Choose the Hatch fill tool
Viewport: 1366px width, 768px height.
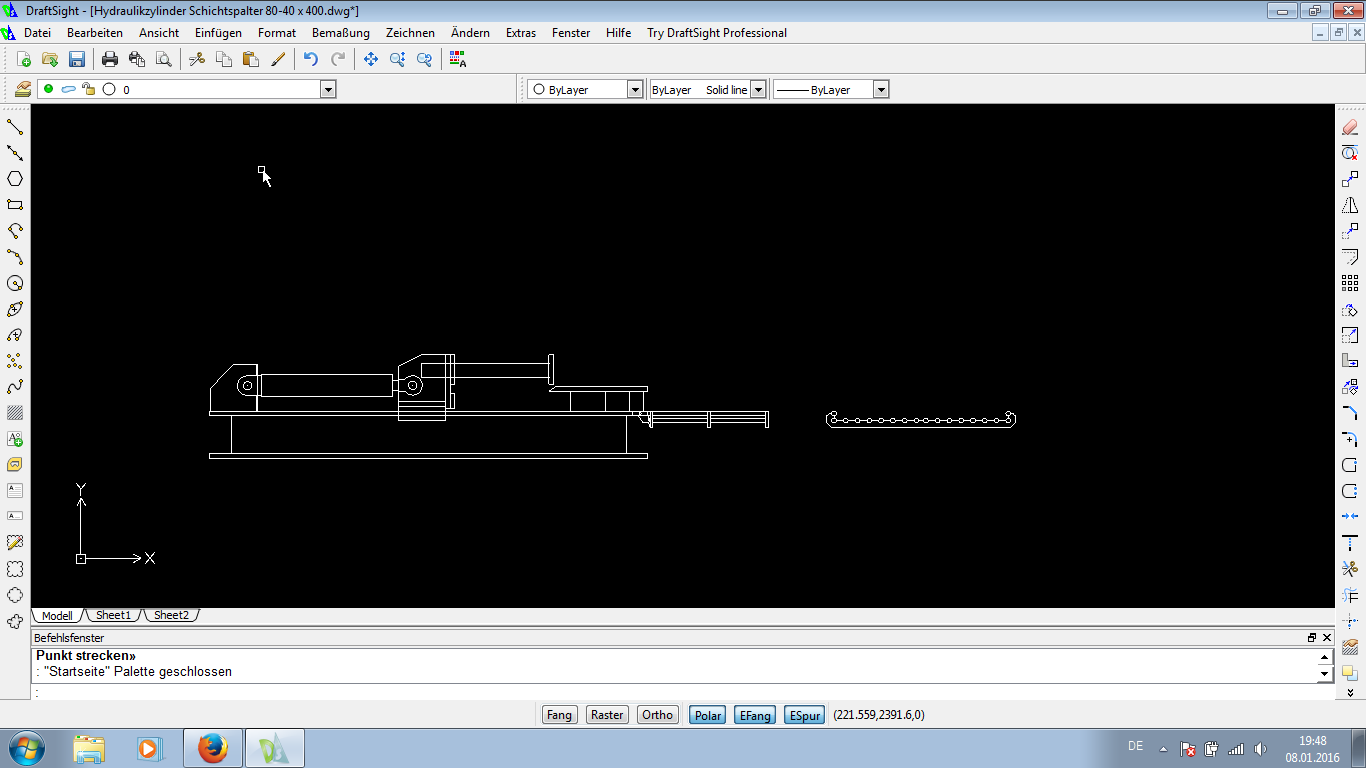pos(15,413)
